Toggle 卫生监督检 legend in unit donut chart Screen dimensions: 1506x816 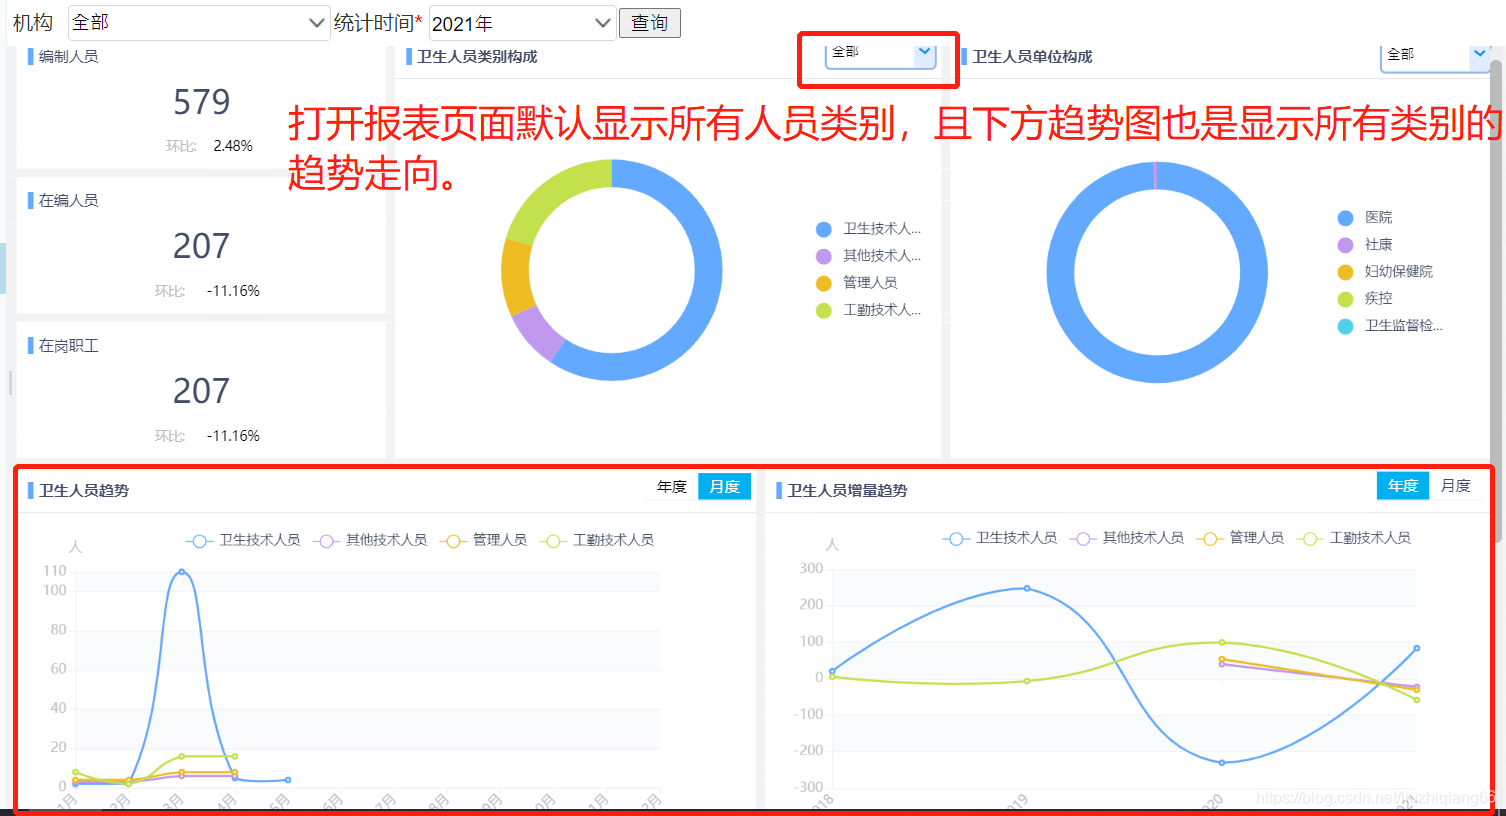point(1390,325)
